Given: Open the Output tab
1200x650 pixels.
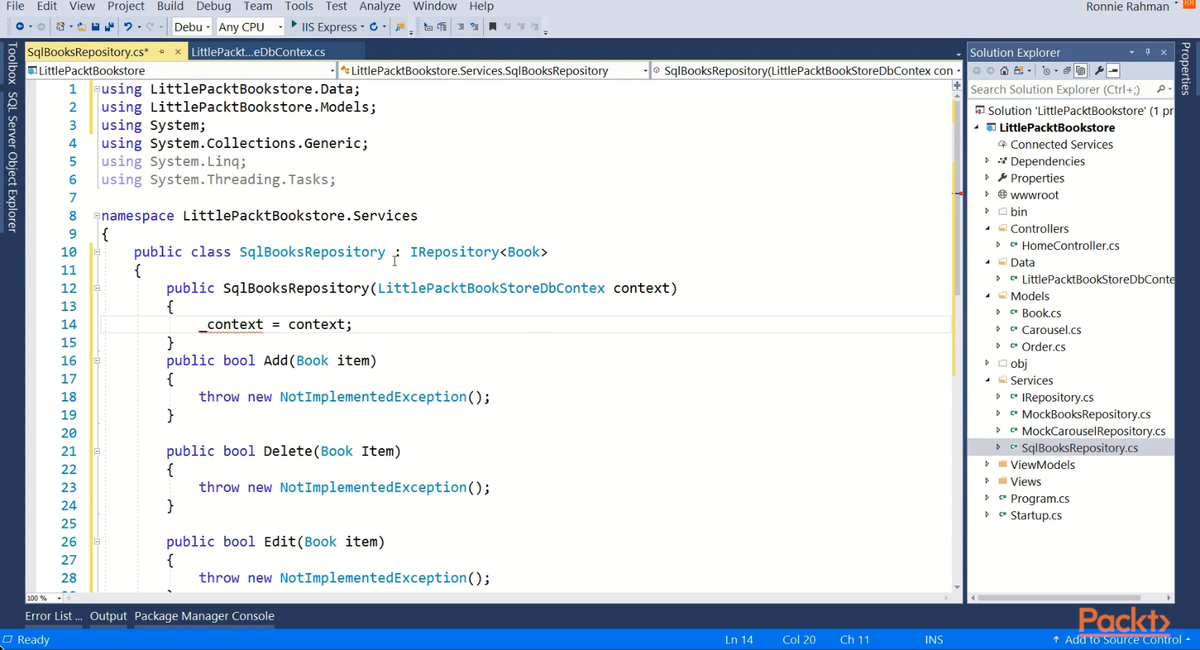Looking at the screenshot, I should pyautogui.click(x=109, y=616).
